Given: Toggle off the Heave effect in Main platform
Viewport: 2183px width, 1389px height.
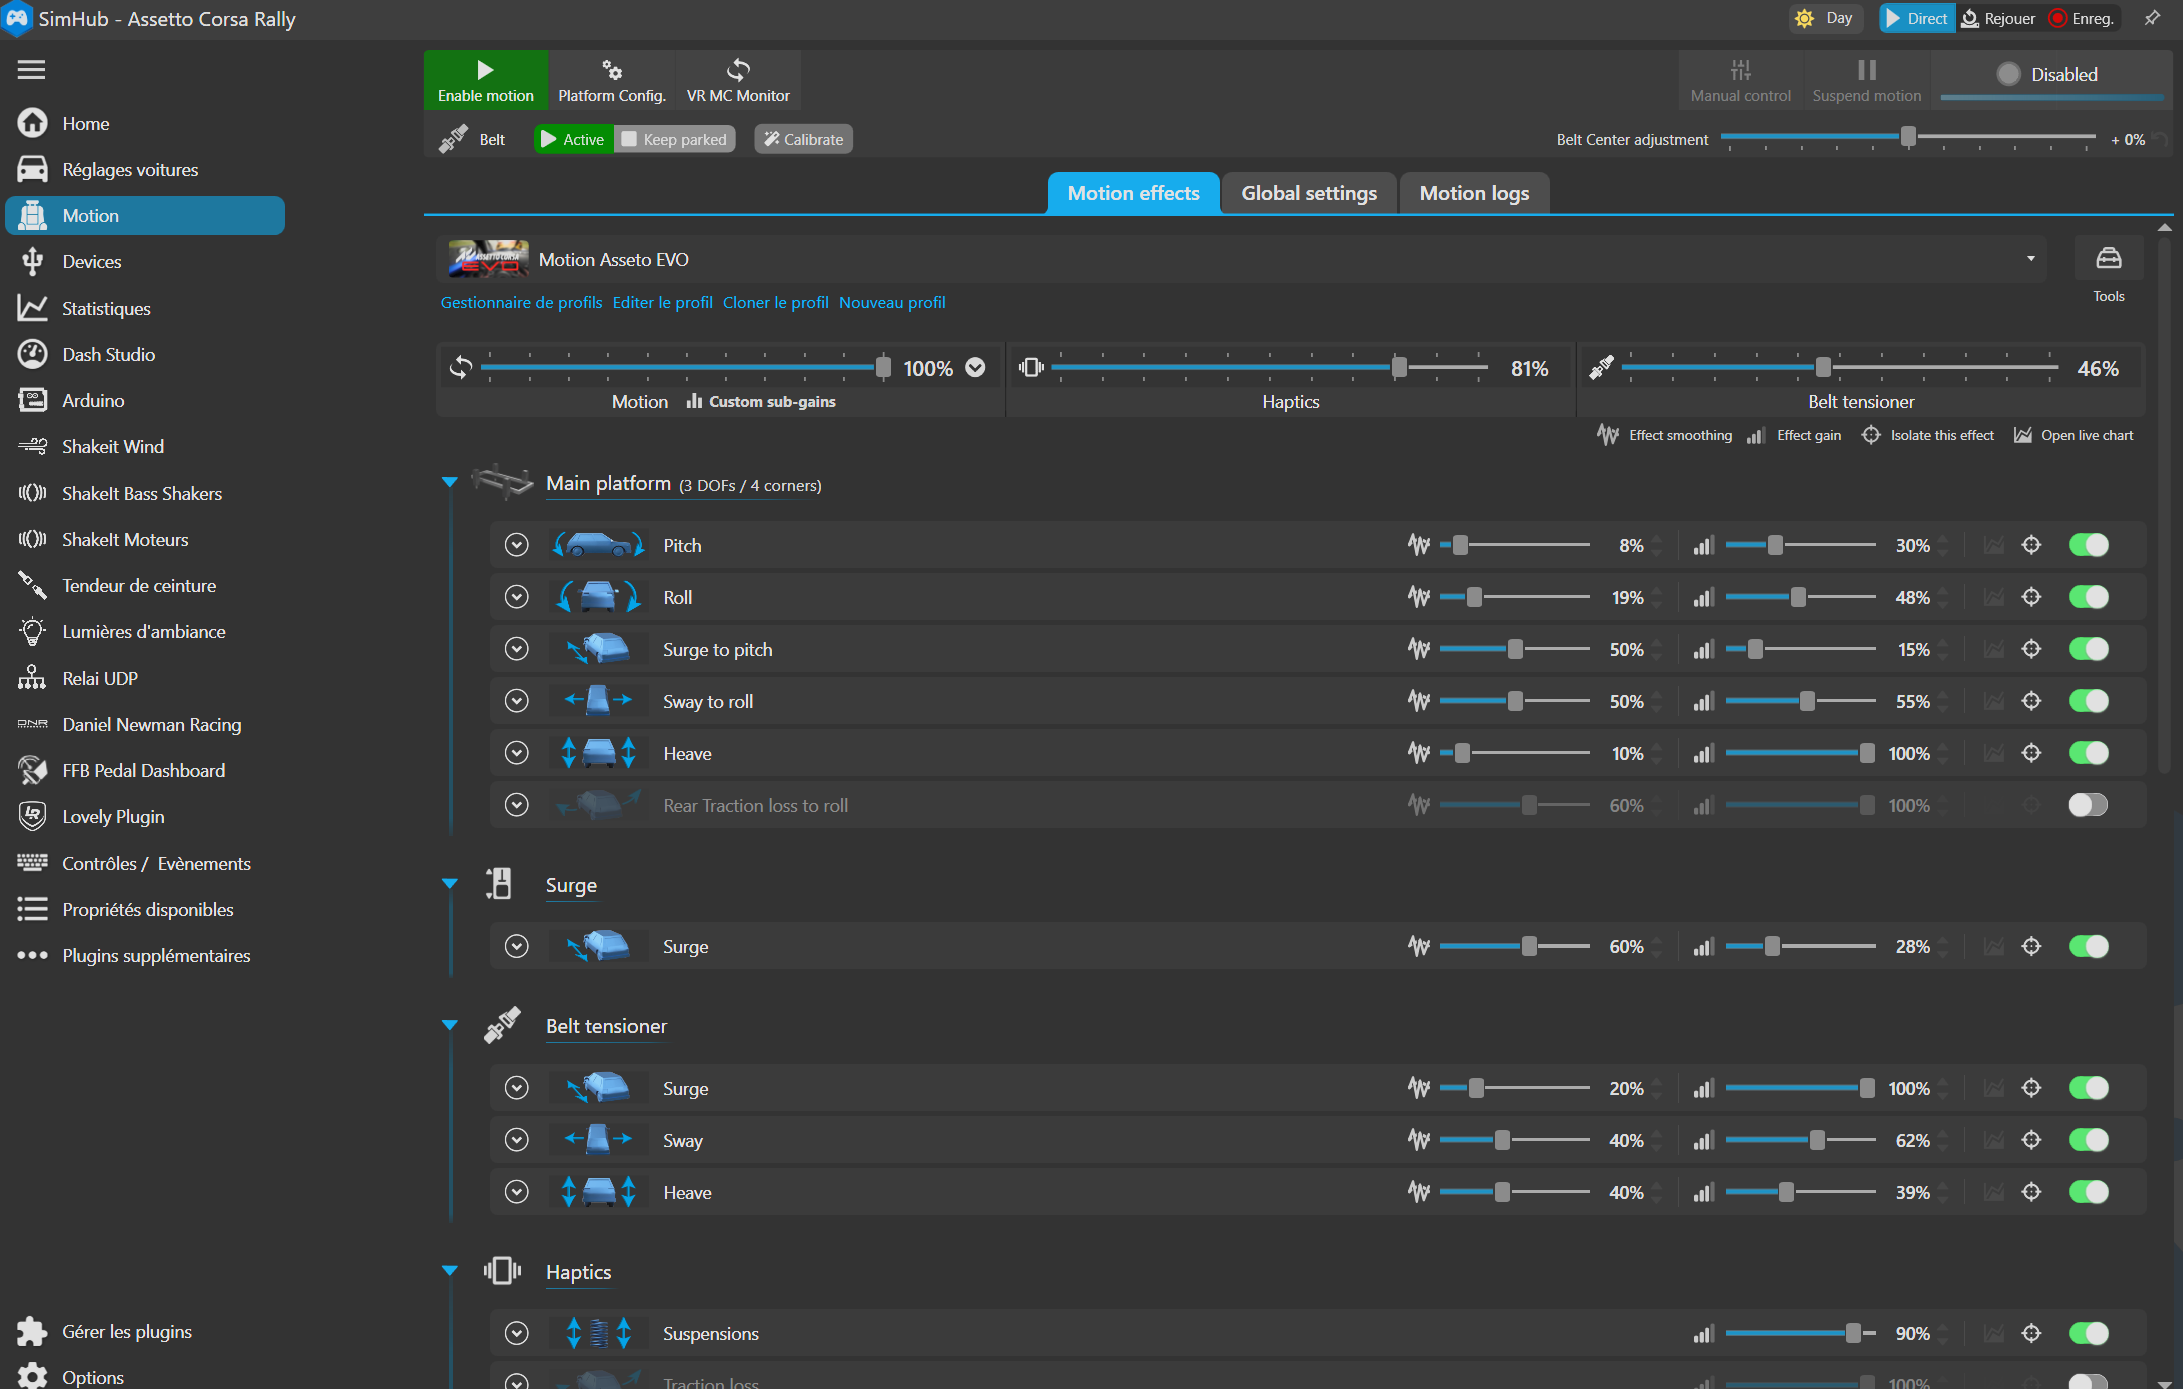Looking at the screenshot, I should point(2088,753).
